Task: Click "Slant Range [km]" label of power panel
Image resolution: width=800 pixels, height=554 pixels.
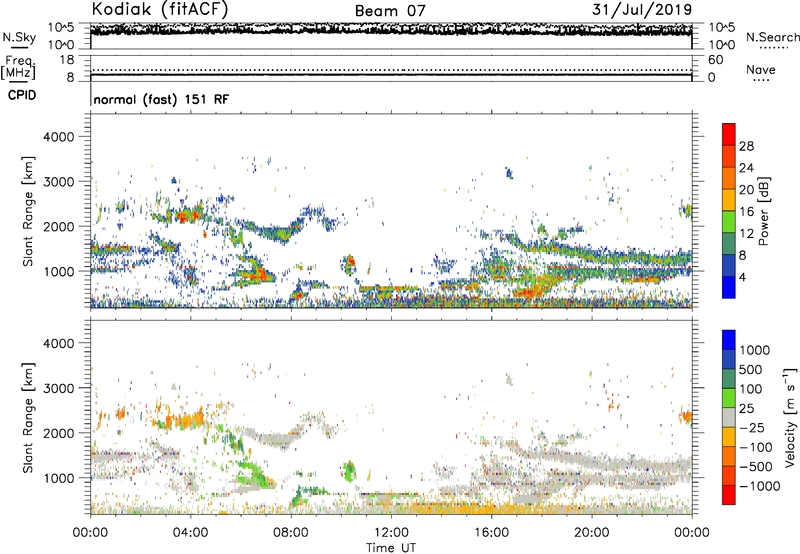Action: pyautogui.click(x=28, y=211)
